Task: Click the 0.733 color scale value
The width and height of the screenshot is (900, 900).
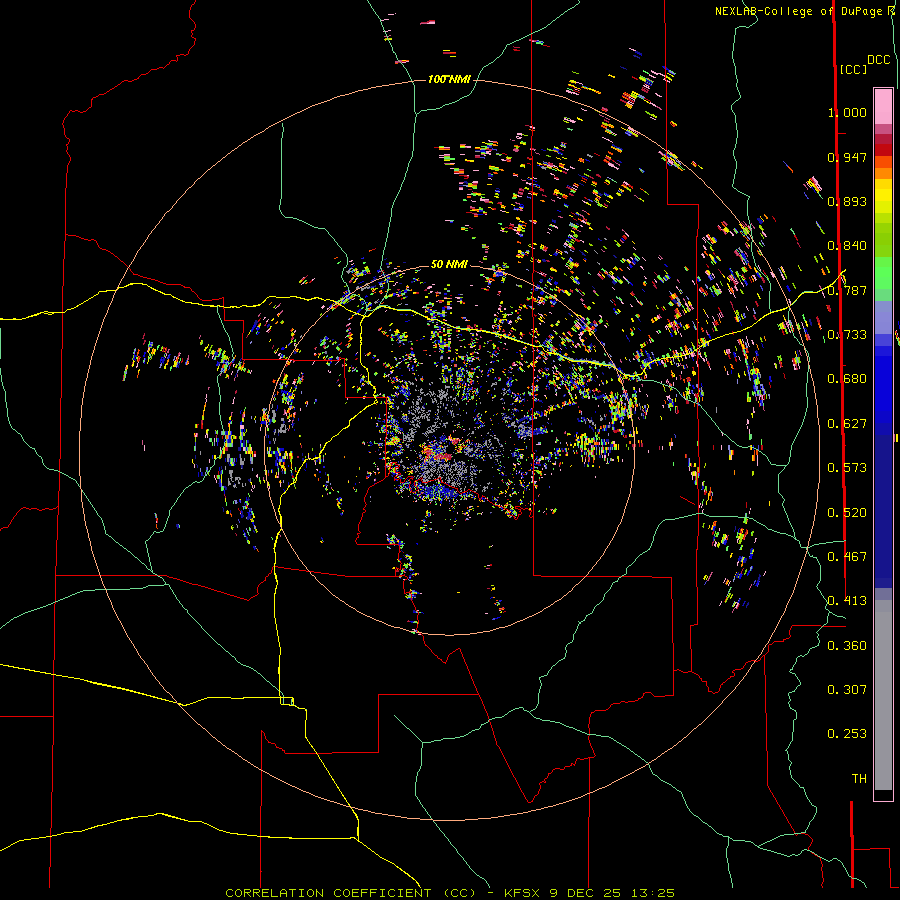Action: (847, 335)
